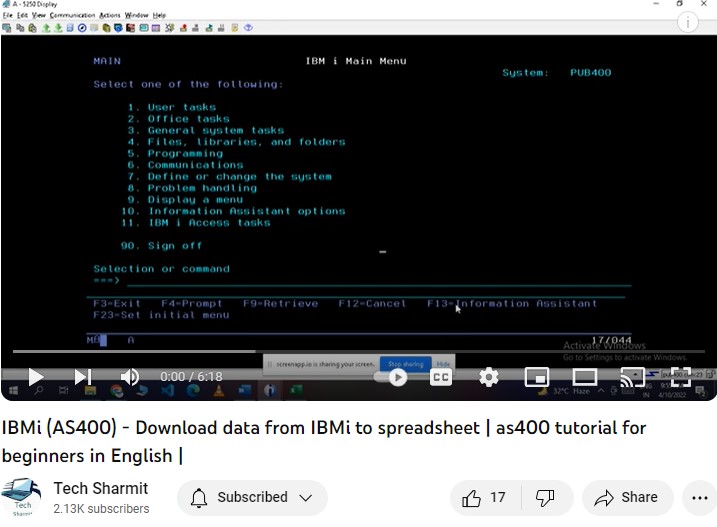Click the first toolbar icon of stacked windows
This screenshot has width=717, height=527.
click(x=7, y=28)
